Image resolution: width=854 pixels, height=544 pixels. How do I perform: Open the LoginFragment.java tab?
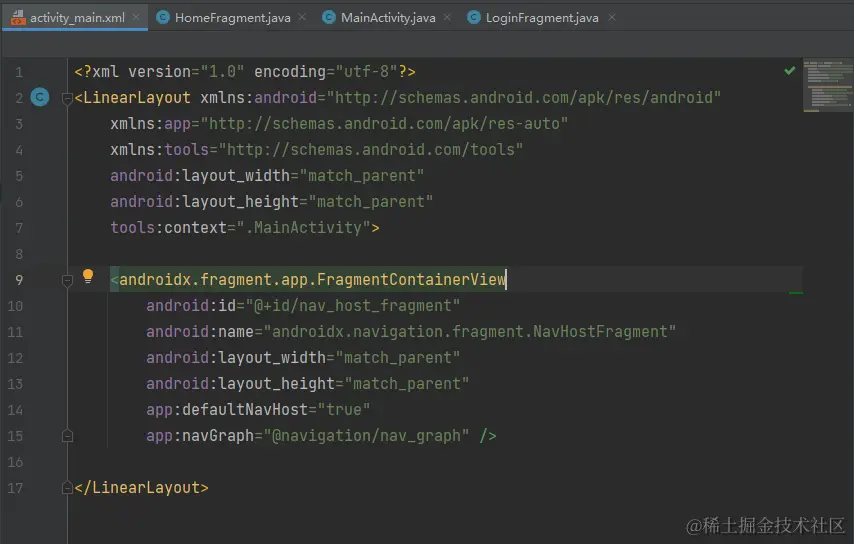click(542, 17)
